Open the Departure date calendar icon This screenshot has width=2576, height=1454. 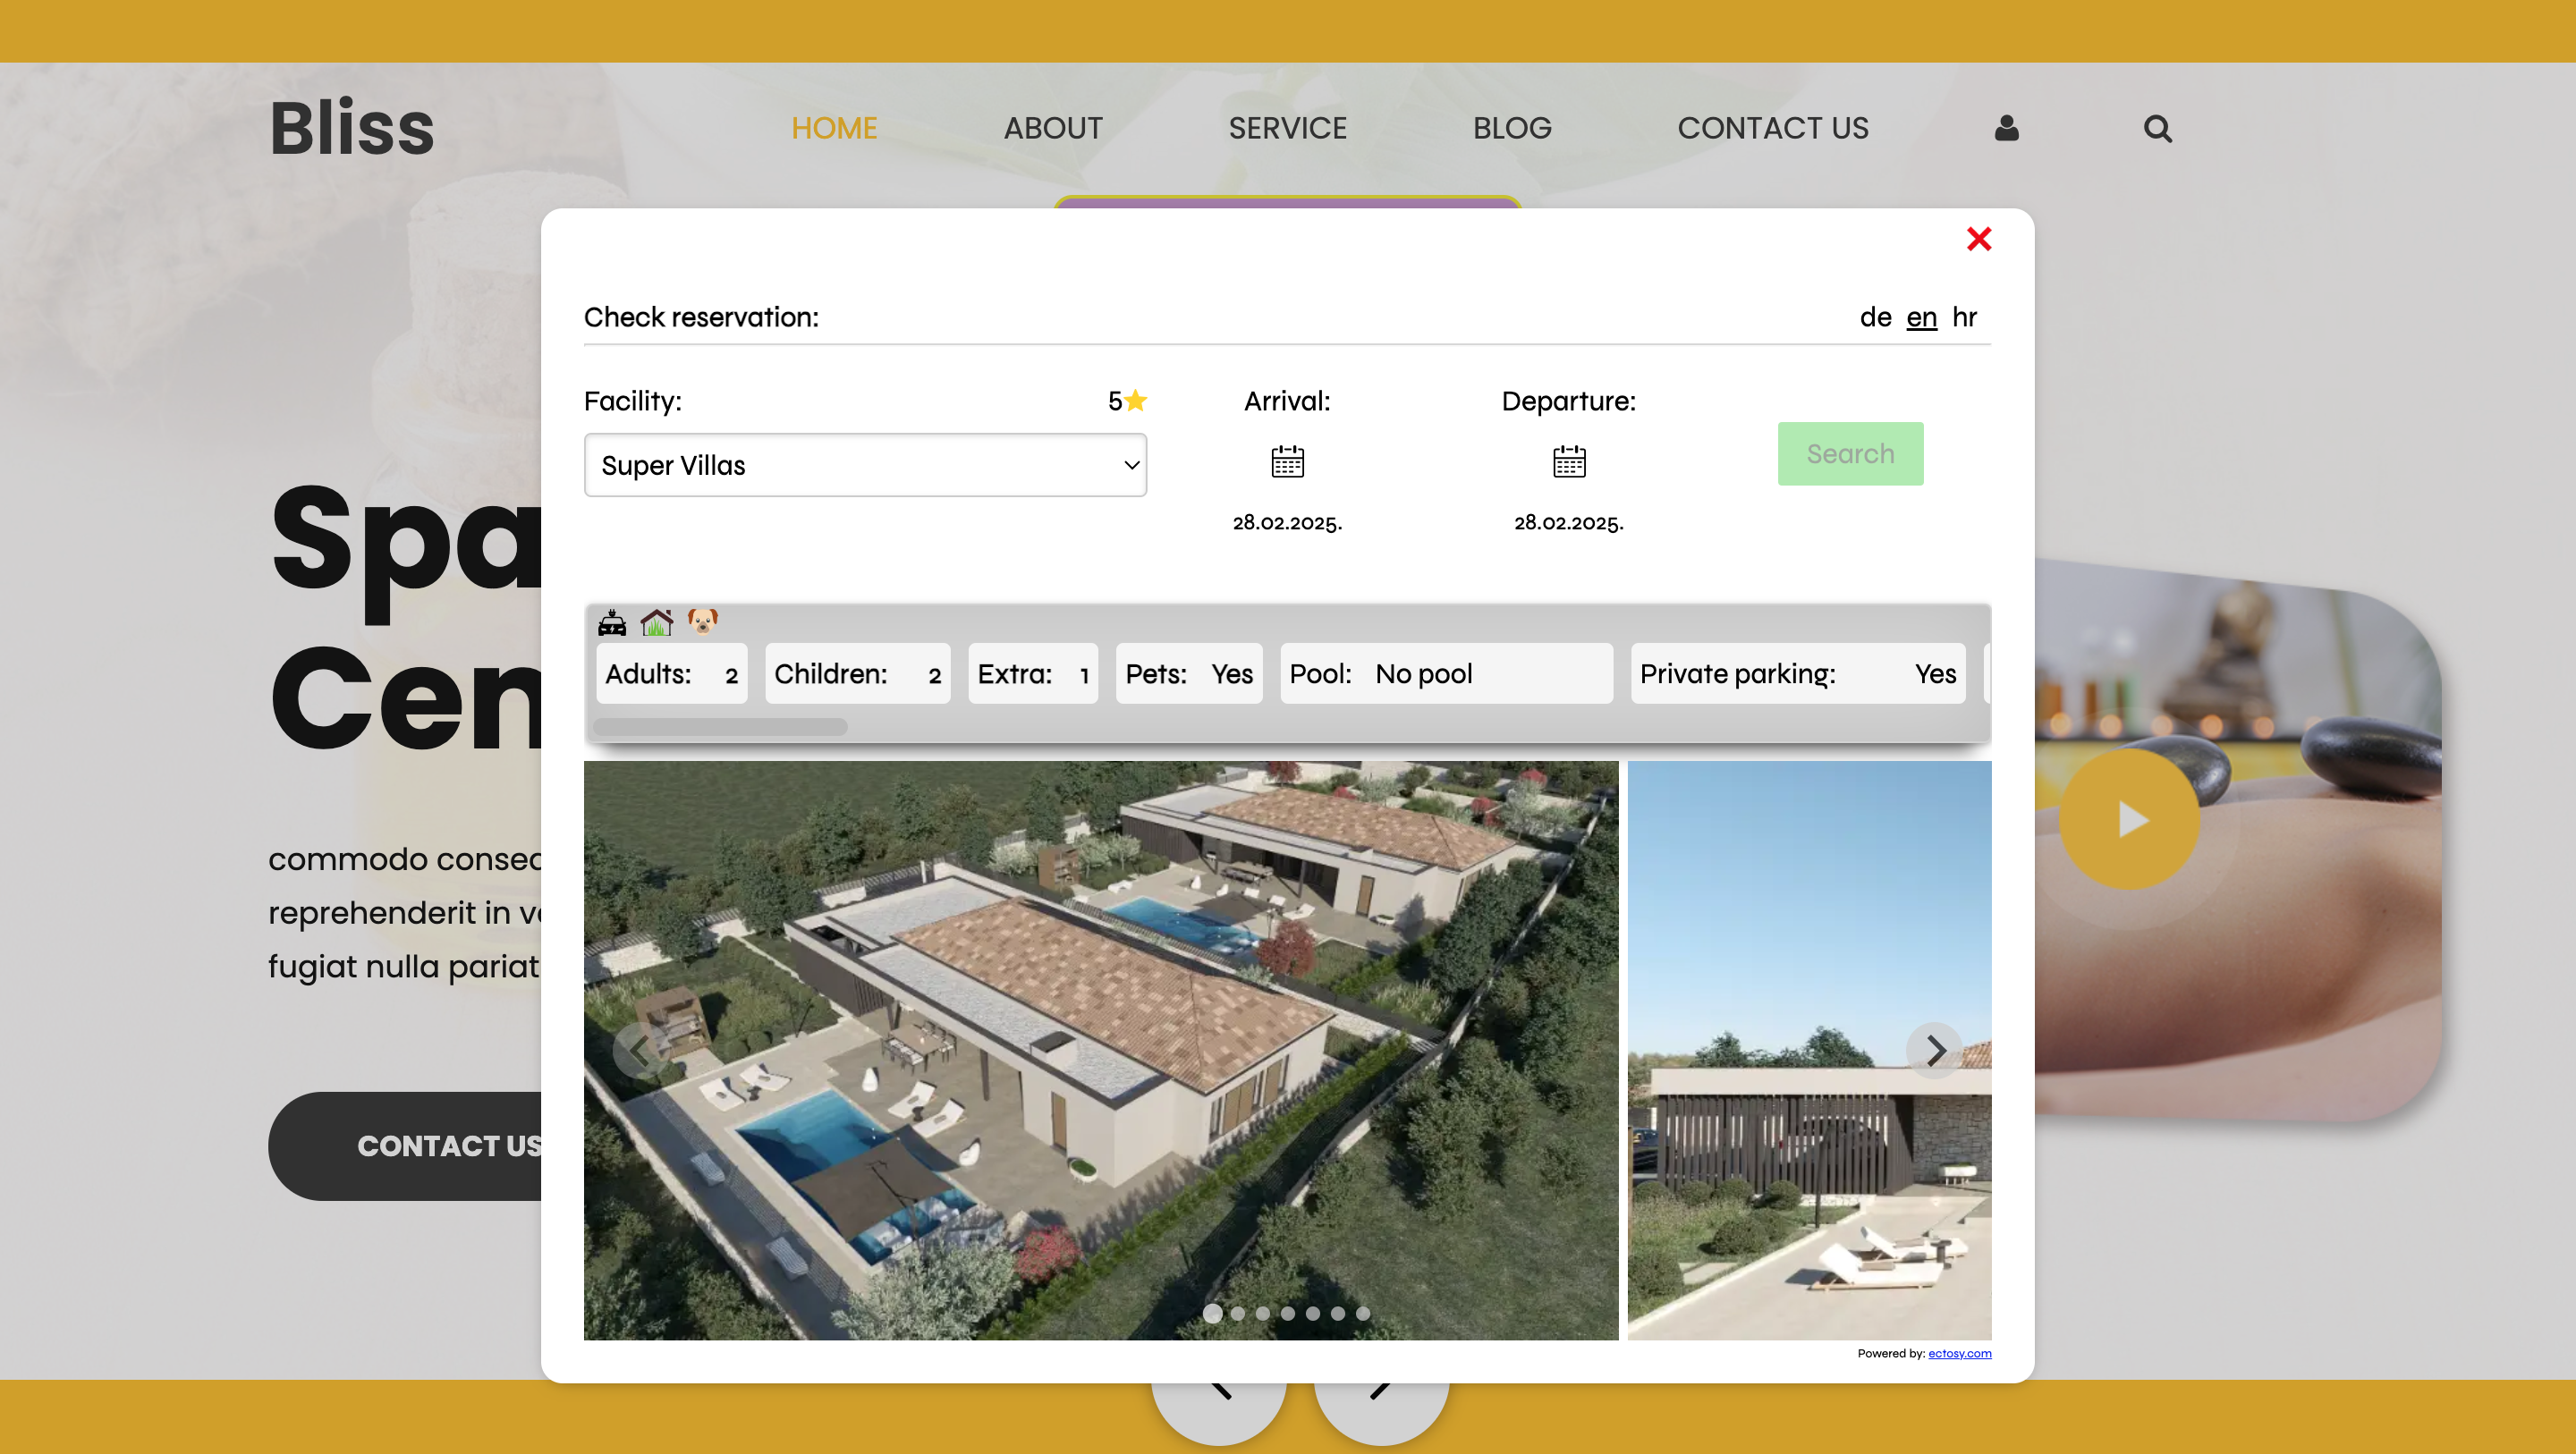tap(1568, 462)
